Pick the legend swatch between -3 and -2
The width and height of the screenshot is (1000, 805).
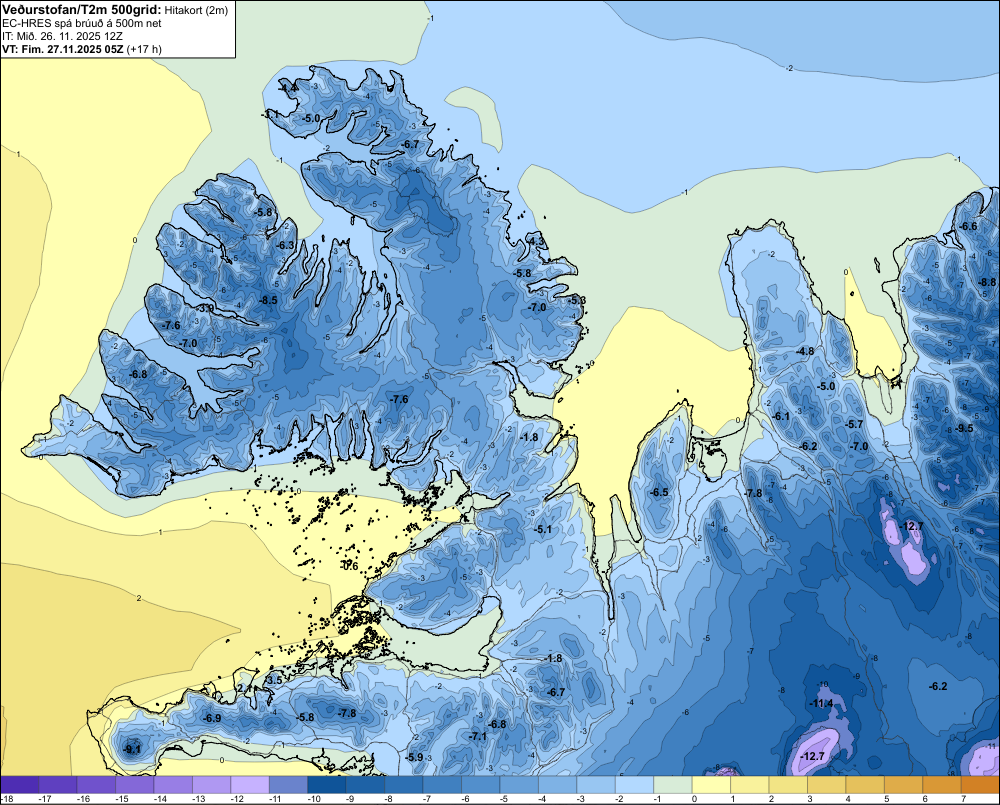click(596, 785)
